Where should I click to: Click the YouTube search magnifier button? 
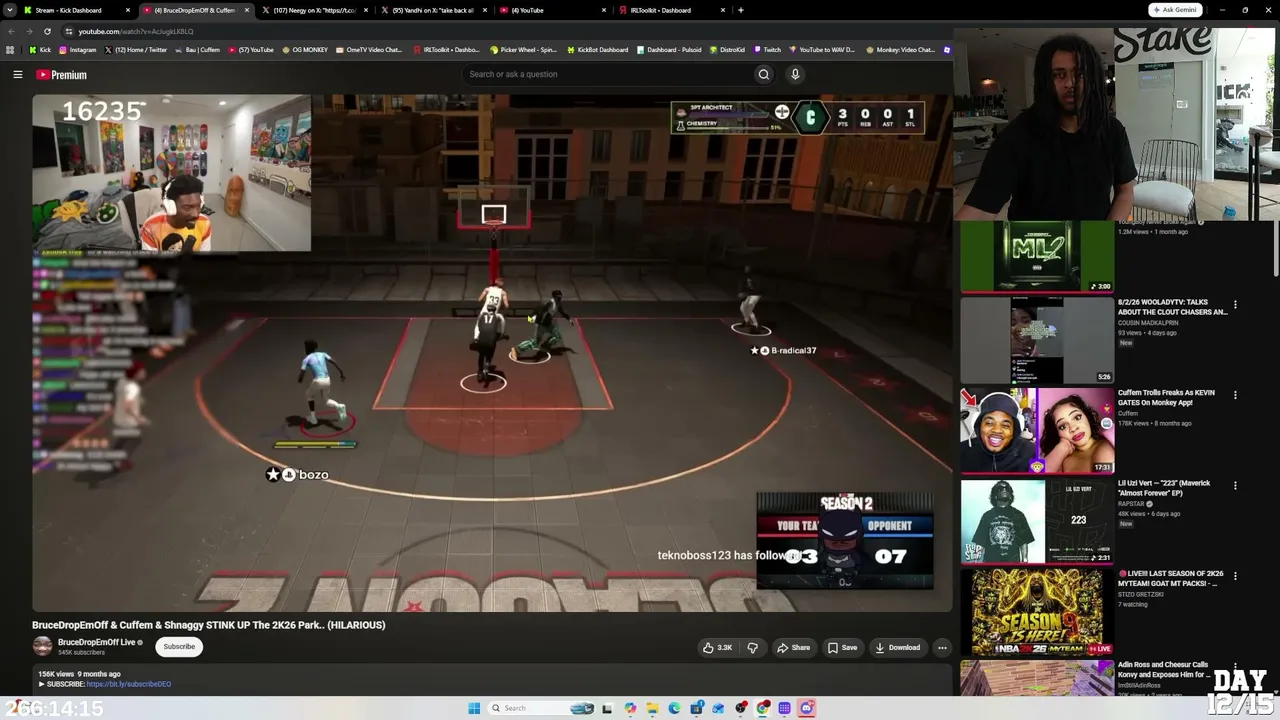(764, 74)
